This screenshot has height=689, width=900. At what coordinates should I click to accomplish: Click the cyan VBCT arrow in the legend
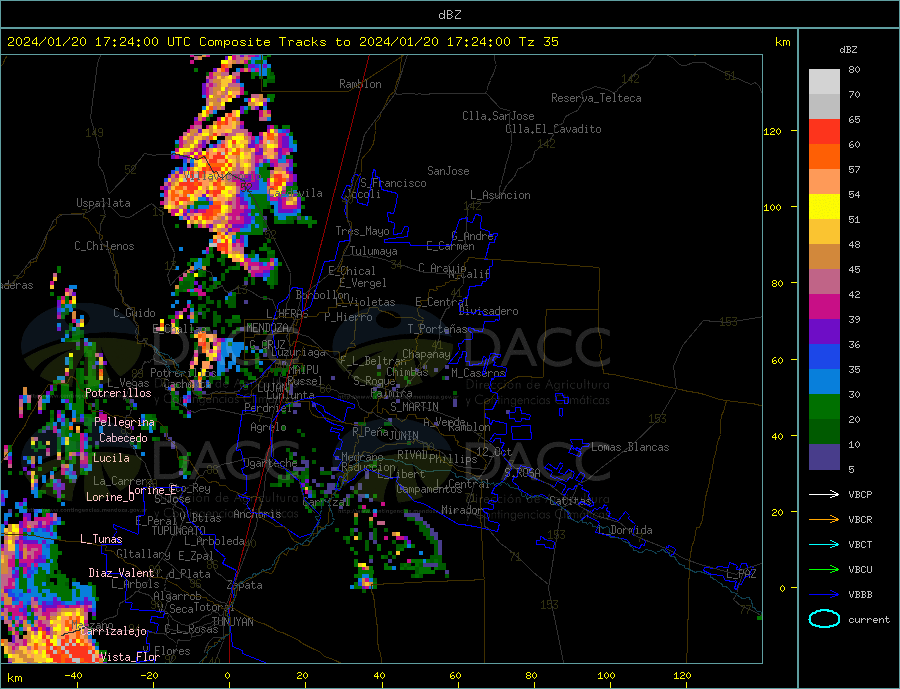click(x=824, y=544)
